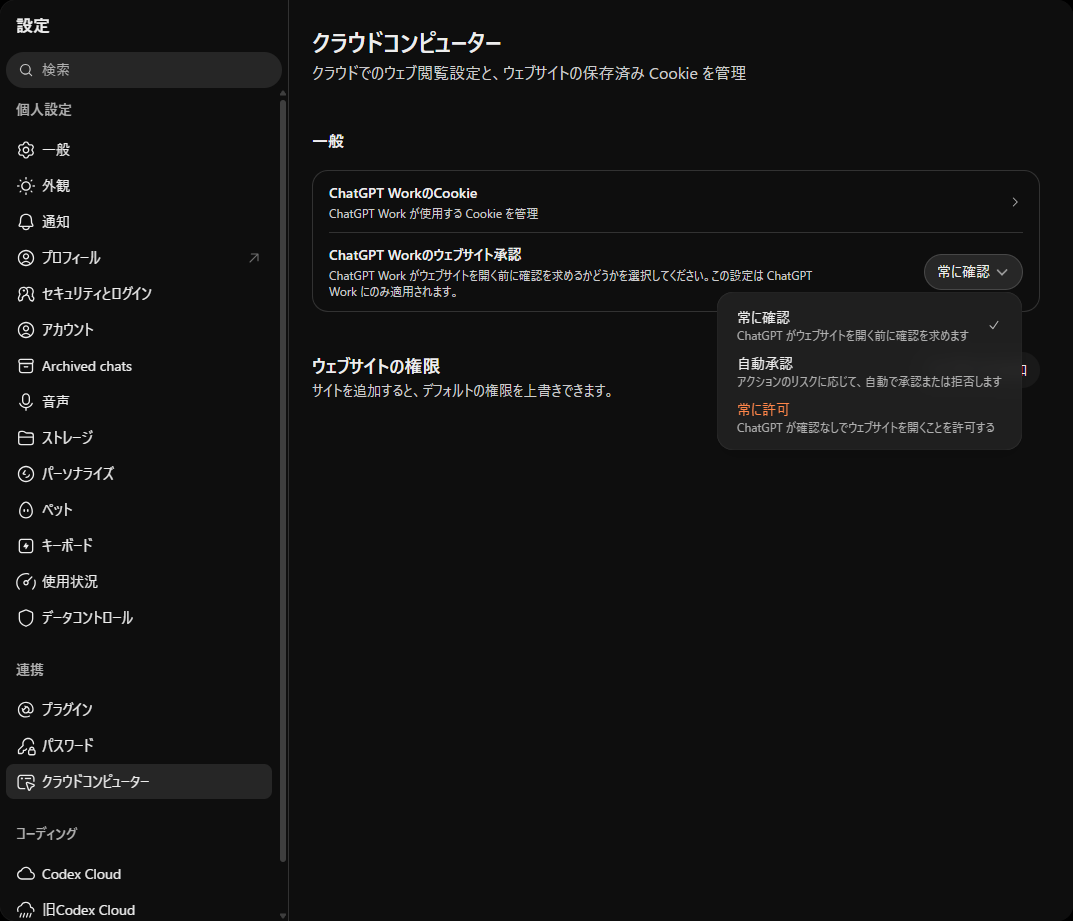The width and height of the screenshot is (1073, 921).
Task: Click the folder icon for ストレージ
Action: 26,438
